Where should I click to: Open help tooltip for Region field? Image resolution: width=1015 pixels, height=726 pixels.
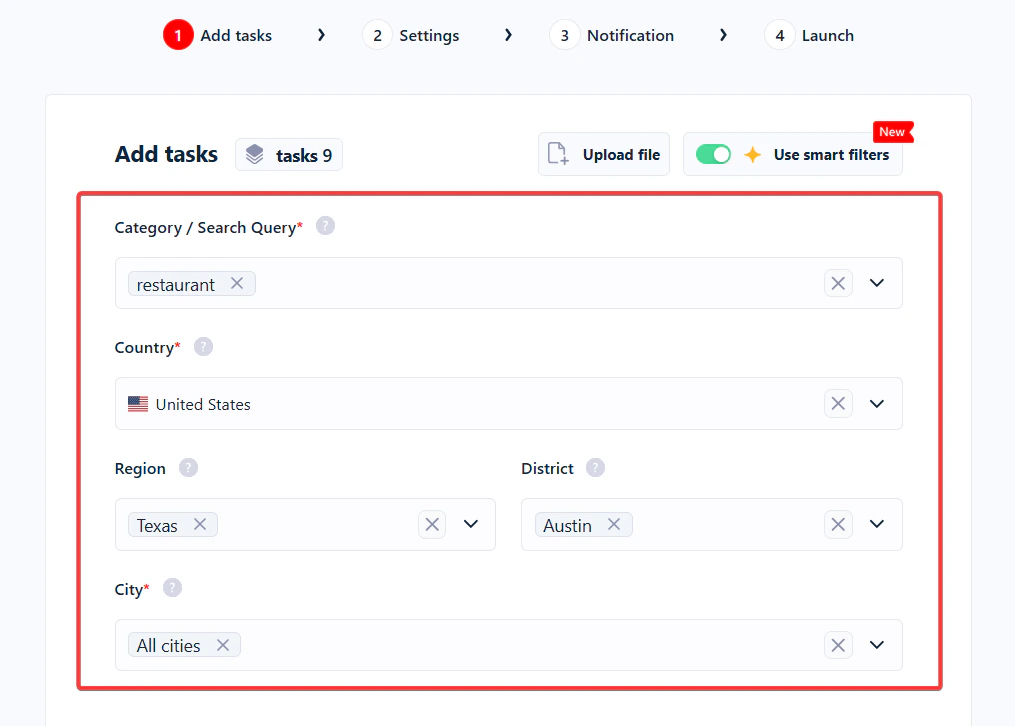click(188, 468)
